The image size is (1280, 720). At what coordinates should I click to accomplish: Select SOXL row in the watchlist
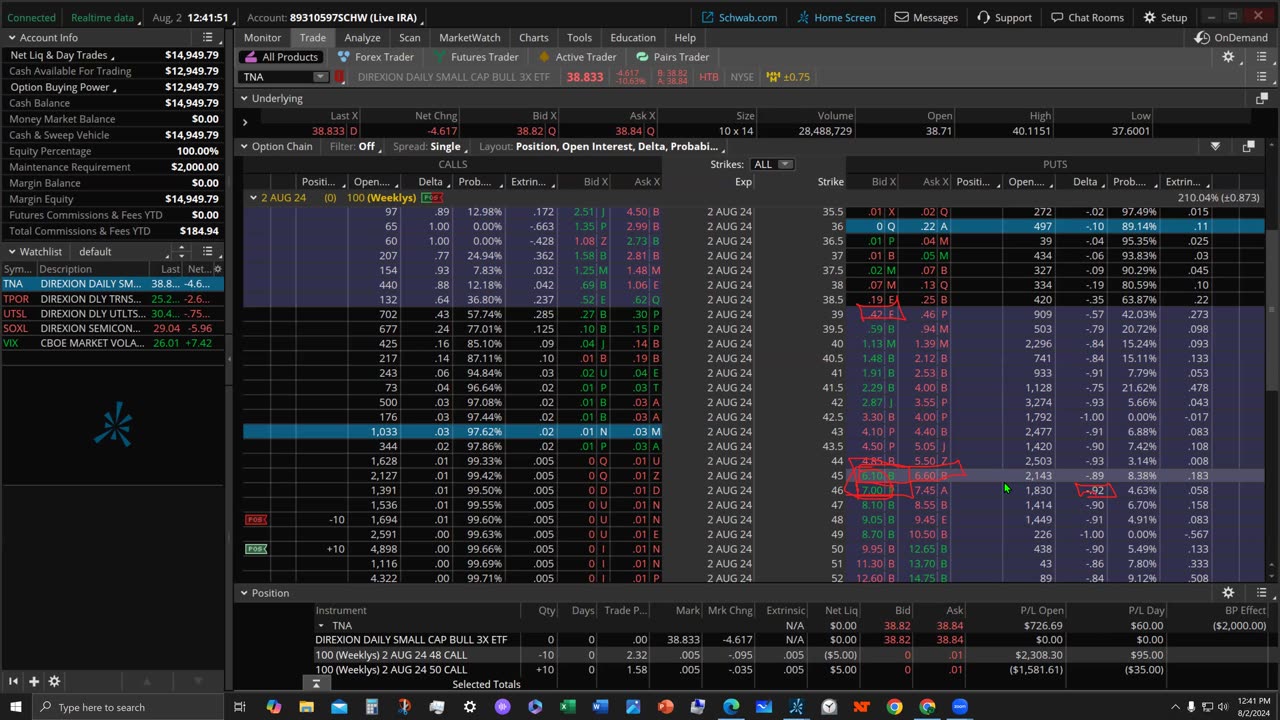pyautogui.click(x=112, y=328)
